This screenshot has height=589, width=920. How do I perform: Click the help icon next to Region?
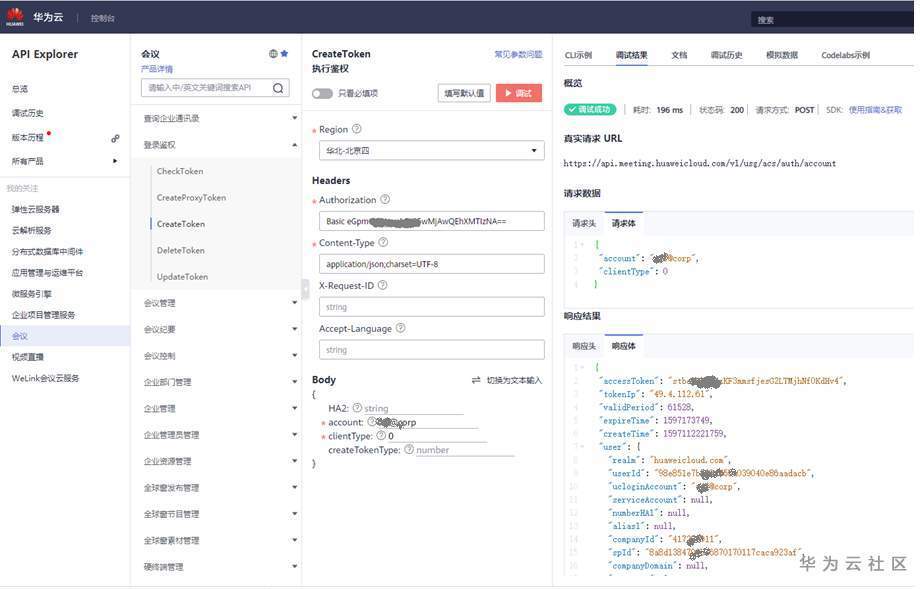coord(356,128)
